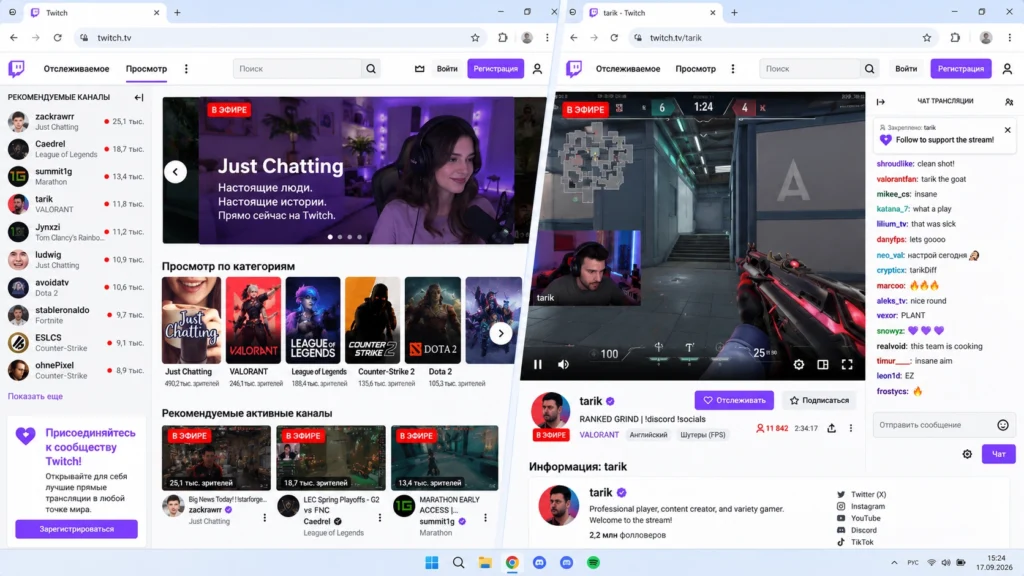The image size is (1024, 576).
Task: Click Twitch logo in left window
Action: point(16,69)
